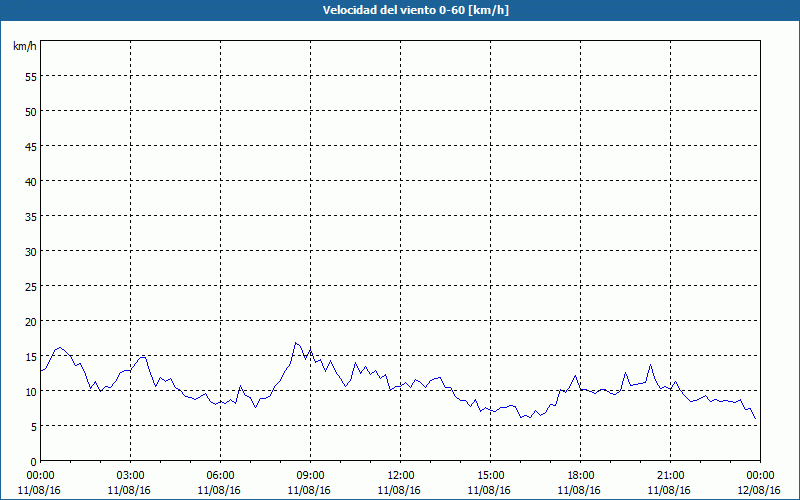This screenshot has width=800, height=500.
Task: Click the 'km/h' axis unit label
Action: [24, 46]
